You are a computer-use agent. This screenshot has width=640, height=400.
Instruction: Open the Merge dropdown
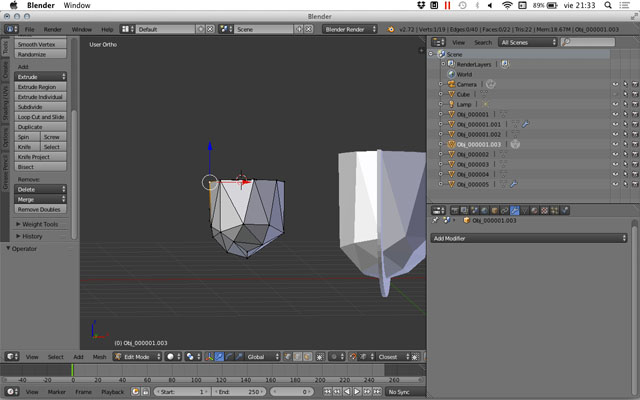click(x=40, y=200)
